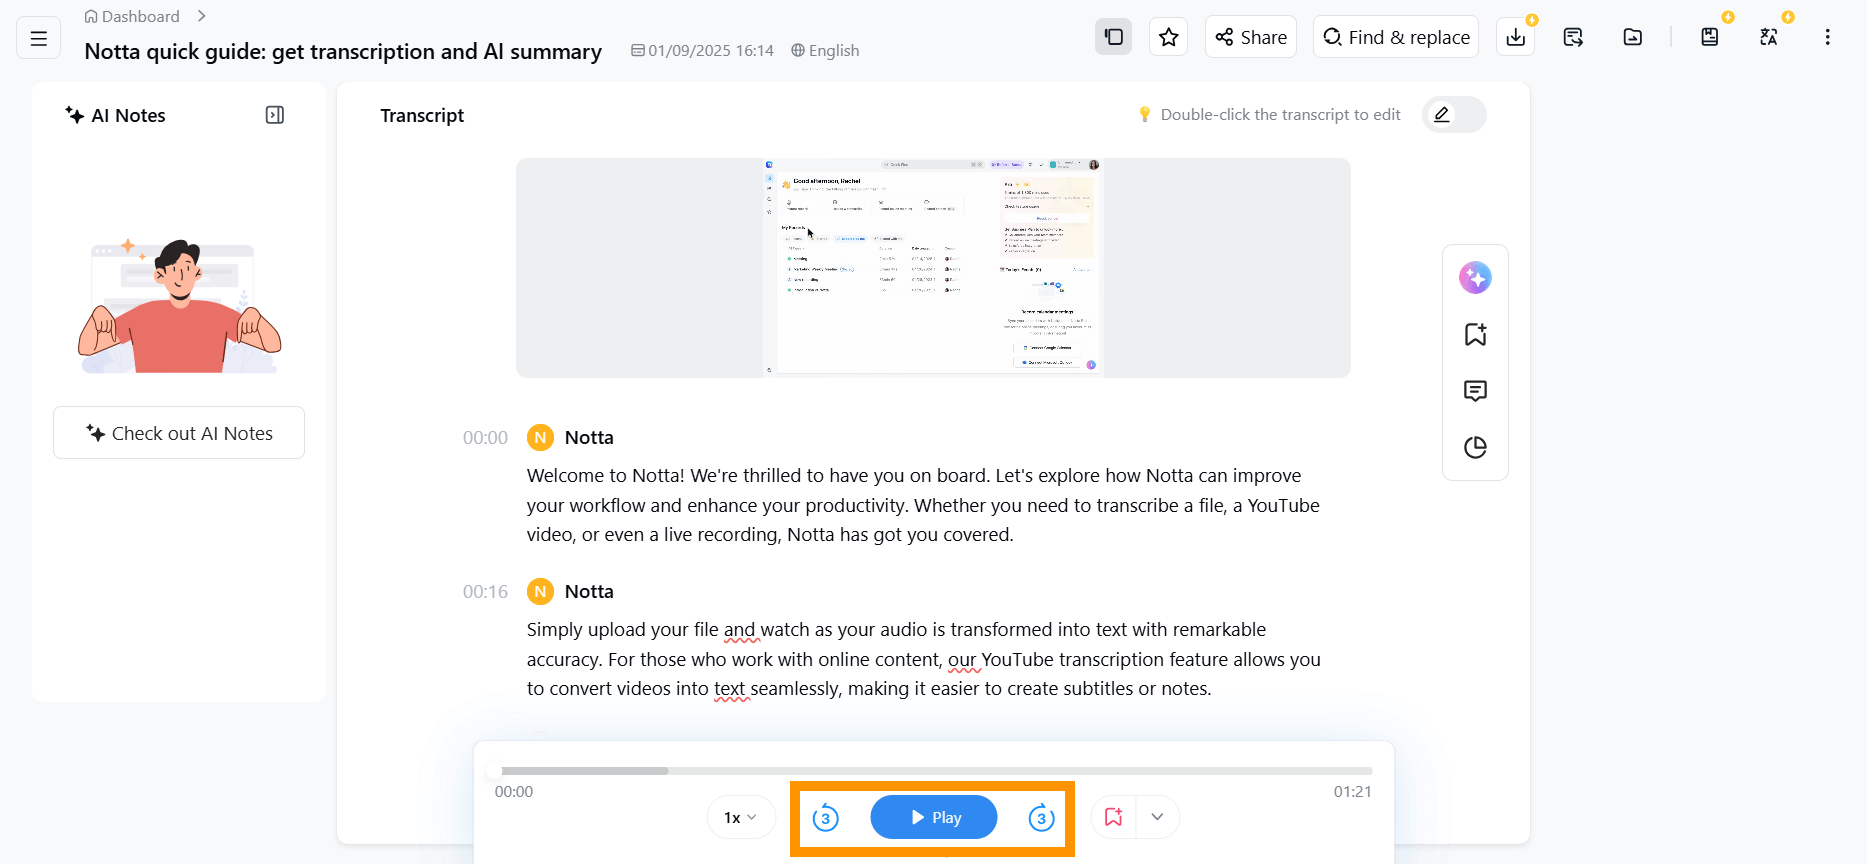Click the Transcript heading
The height and width of the screenshot is (864, 1867).
point(422,115)
